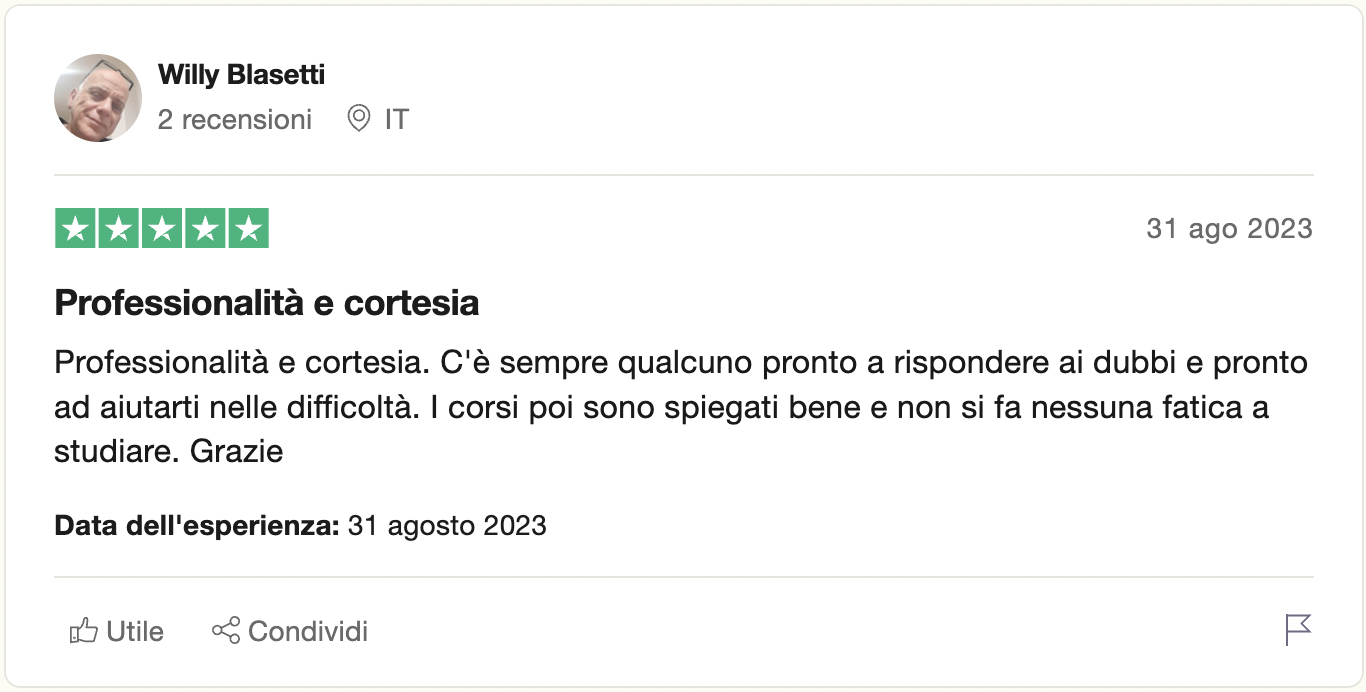Open the "Professionalità e cortesia" review title

pos(267,303)
